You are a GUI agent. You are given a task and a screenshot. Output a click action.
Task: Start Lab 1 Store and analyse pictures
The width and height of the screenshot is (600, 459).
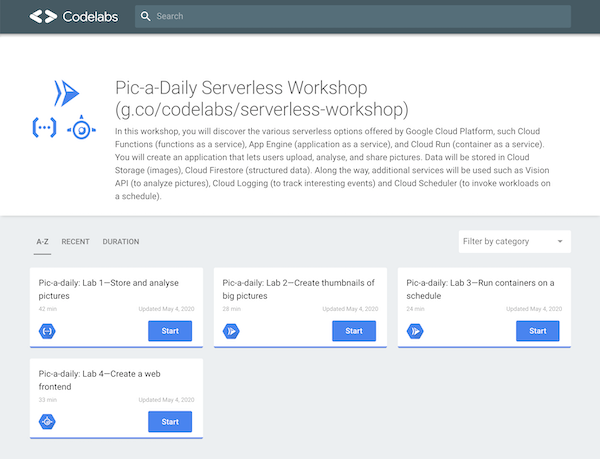coord(170,331)
